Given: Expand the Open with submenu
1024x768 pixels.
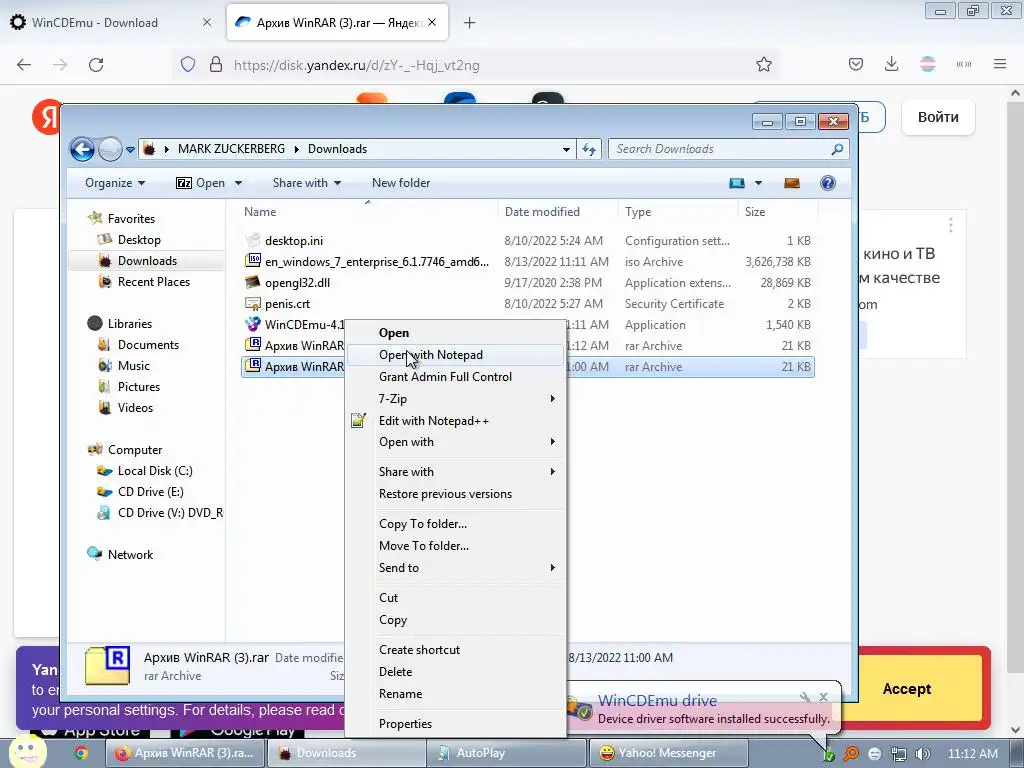Looking at the screenshot, I should [455, 442].
